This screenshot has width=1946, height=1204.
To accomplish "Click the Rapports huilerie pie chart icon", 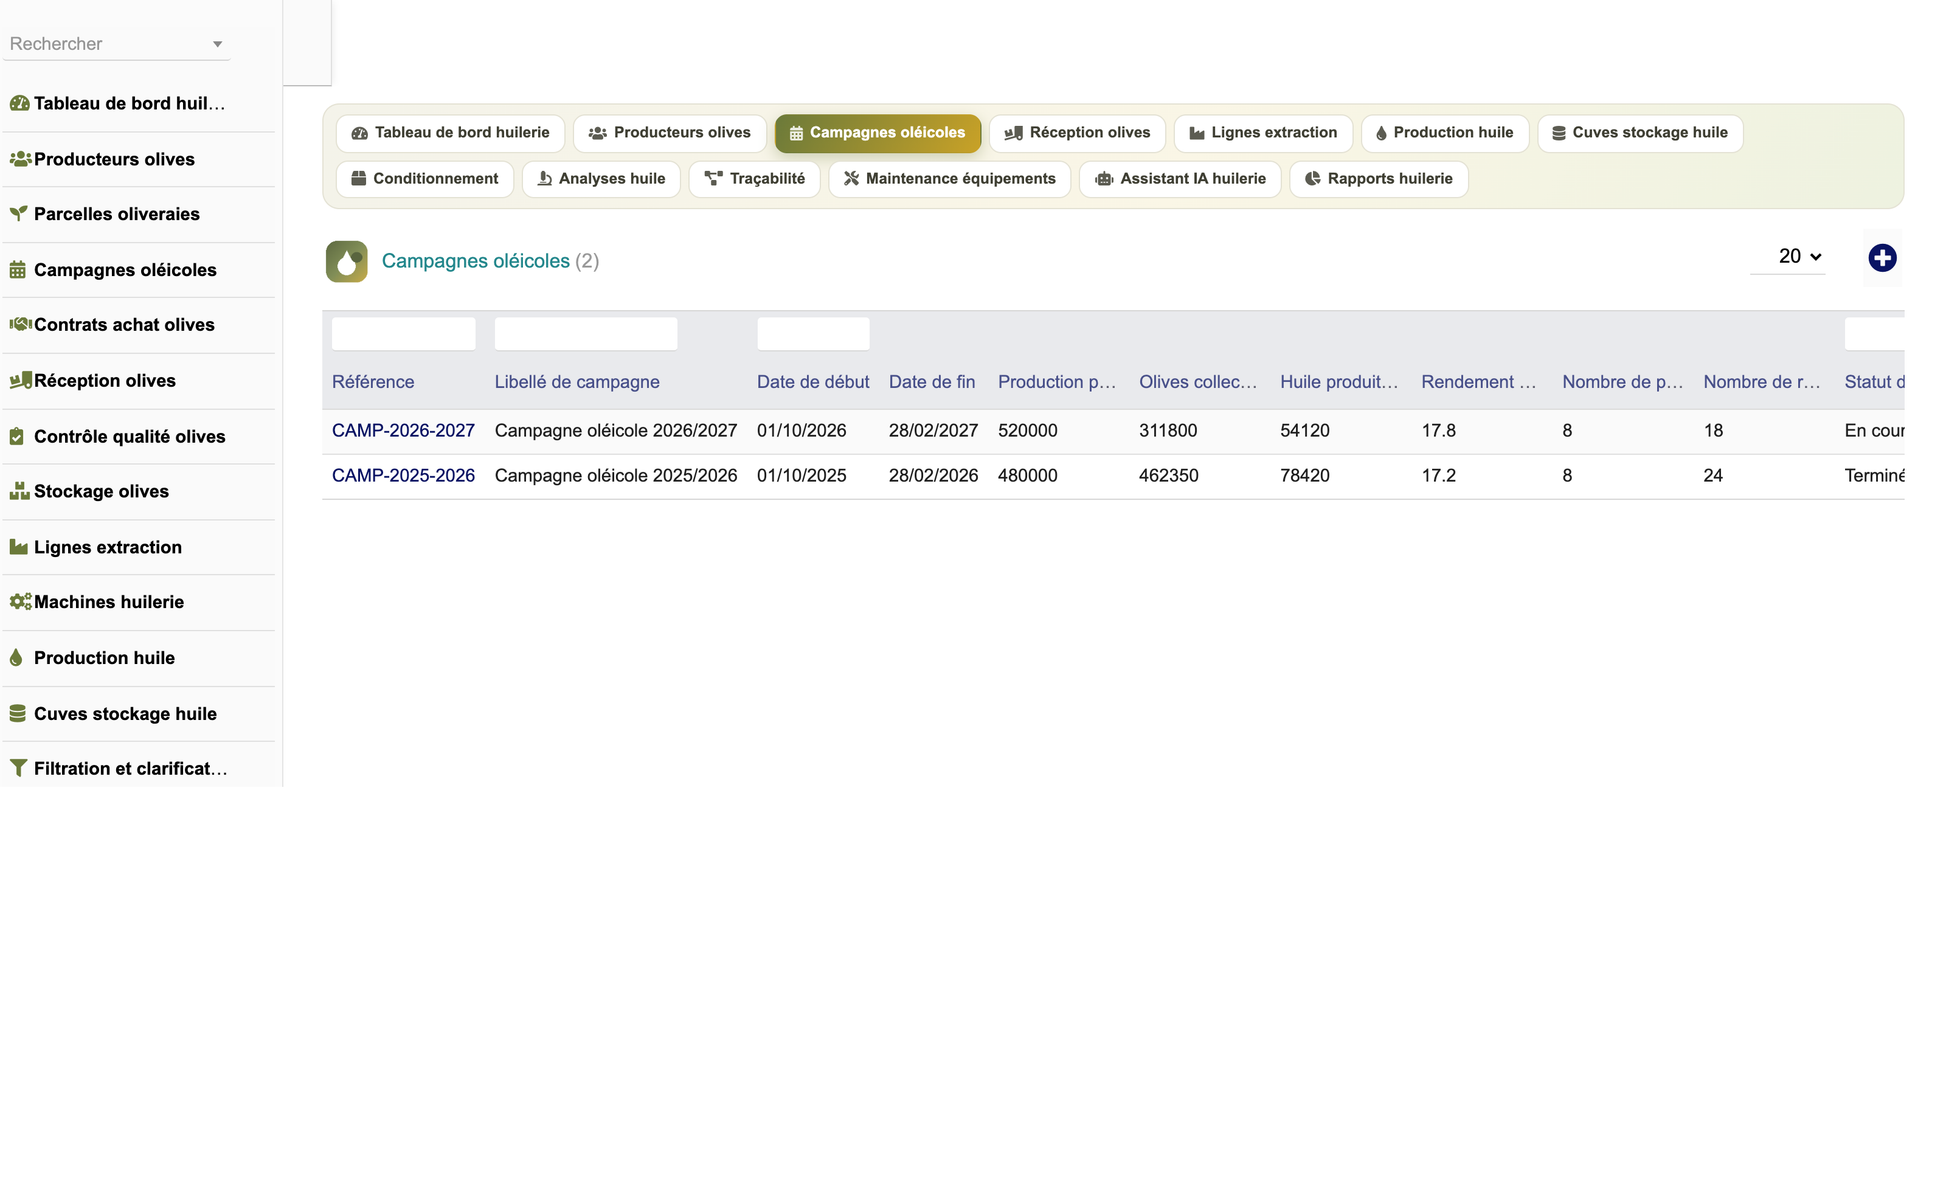I will [1313, 179].
